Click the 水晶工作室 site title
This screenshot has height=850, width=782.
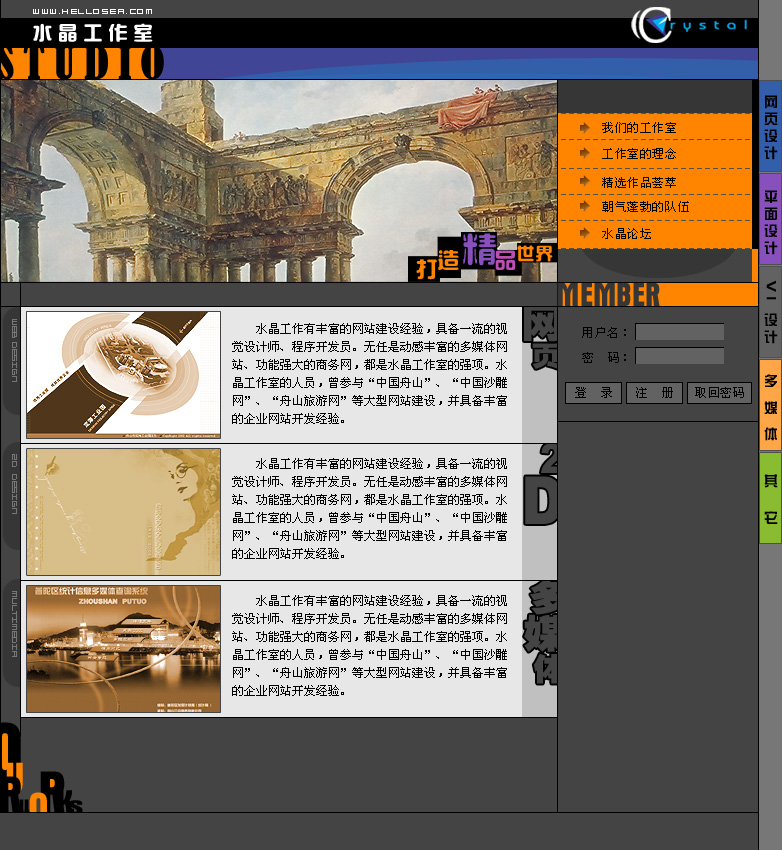(93, 34)
